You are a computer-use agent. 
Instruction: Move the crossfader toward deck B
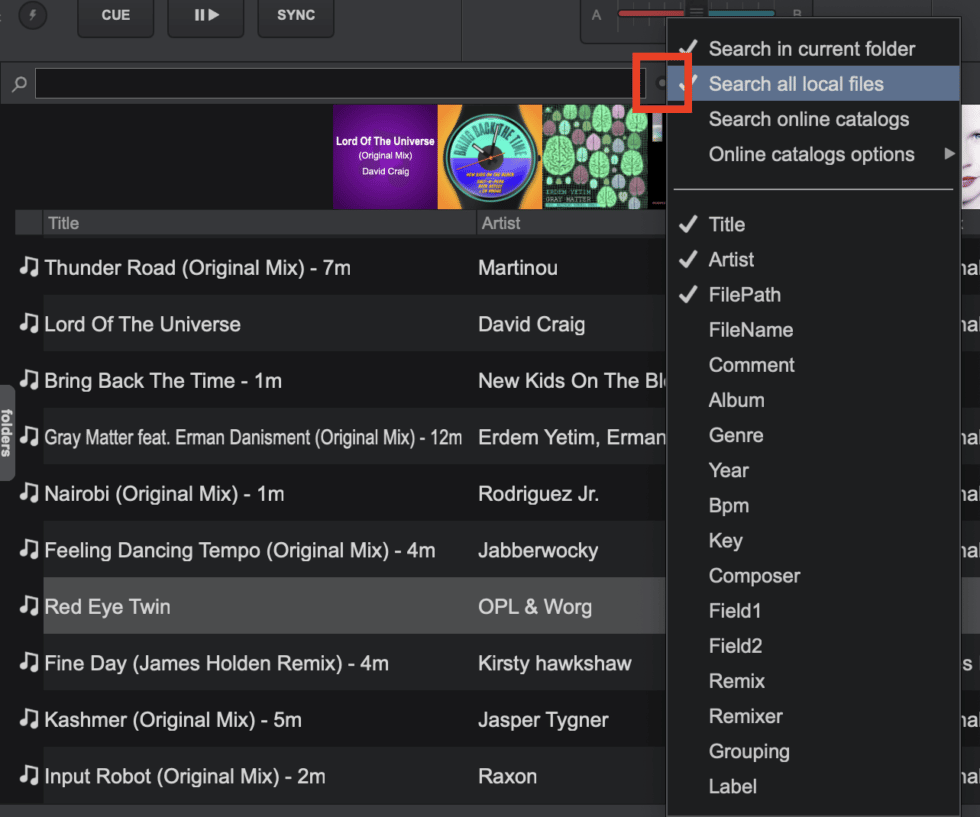tap(760, 12)
